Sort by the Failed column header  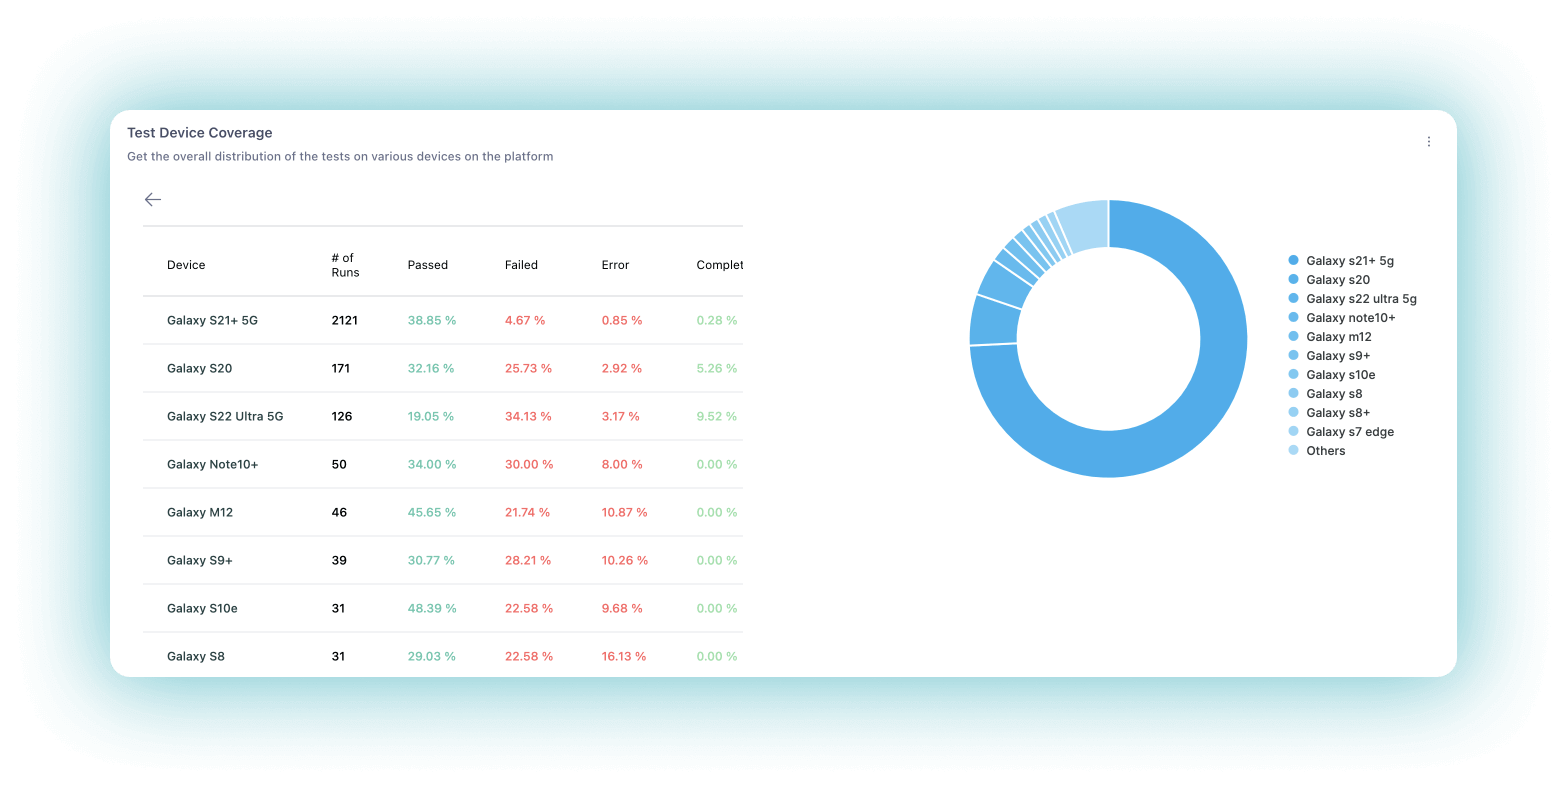(x=521, y=265)
